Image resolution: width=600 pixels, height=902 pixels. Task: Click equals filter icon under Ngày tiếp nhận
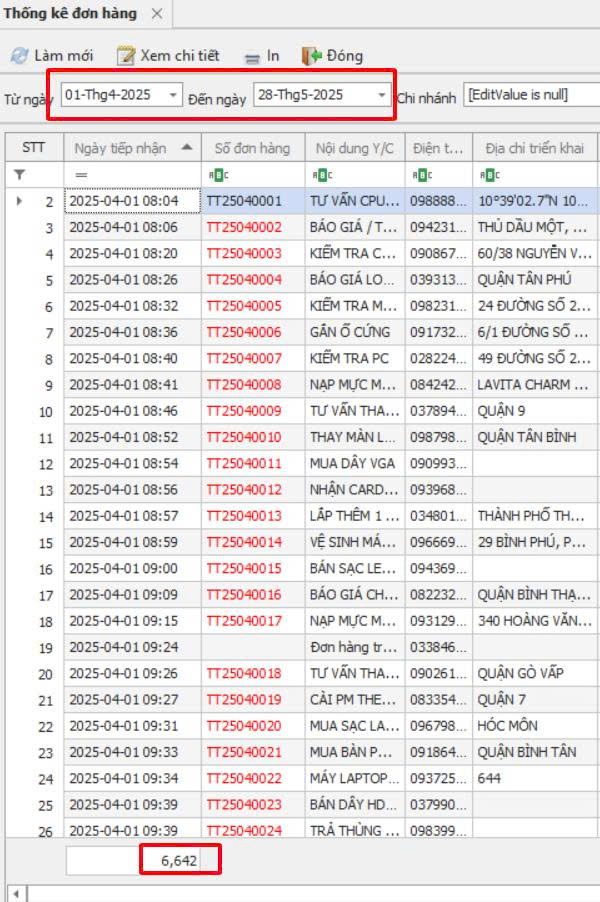(x=81, y=174)
